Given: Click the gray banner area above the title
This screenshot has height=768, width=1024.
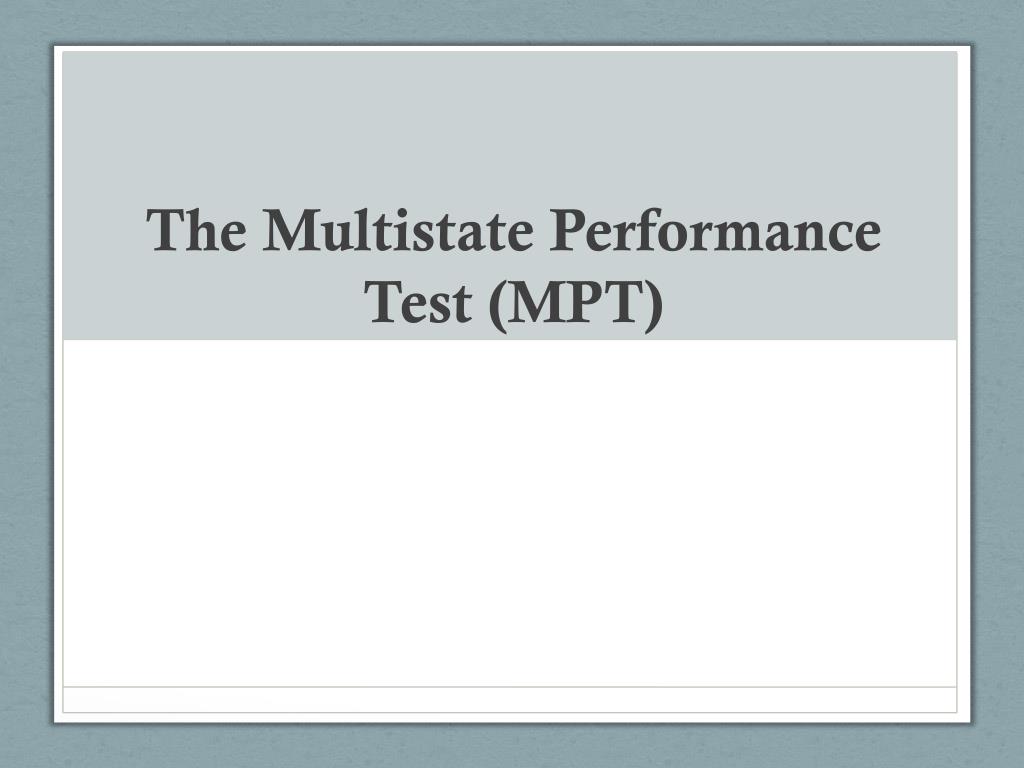Looking at the screenshot, I should pos(509,124).
